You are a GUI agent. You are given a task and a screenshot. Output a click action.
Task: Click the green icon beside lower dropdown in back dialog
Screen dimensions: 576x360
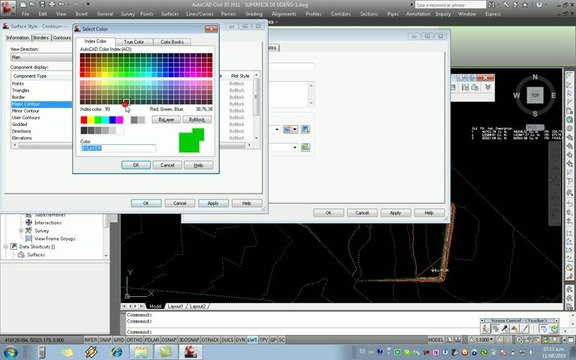coord(305,147)
